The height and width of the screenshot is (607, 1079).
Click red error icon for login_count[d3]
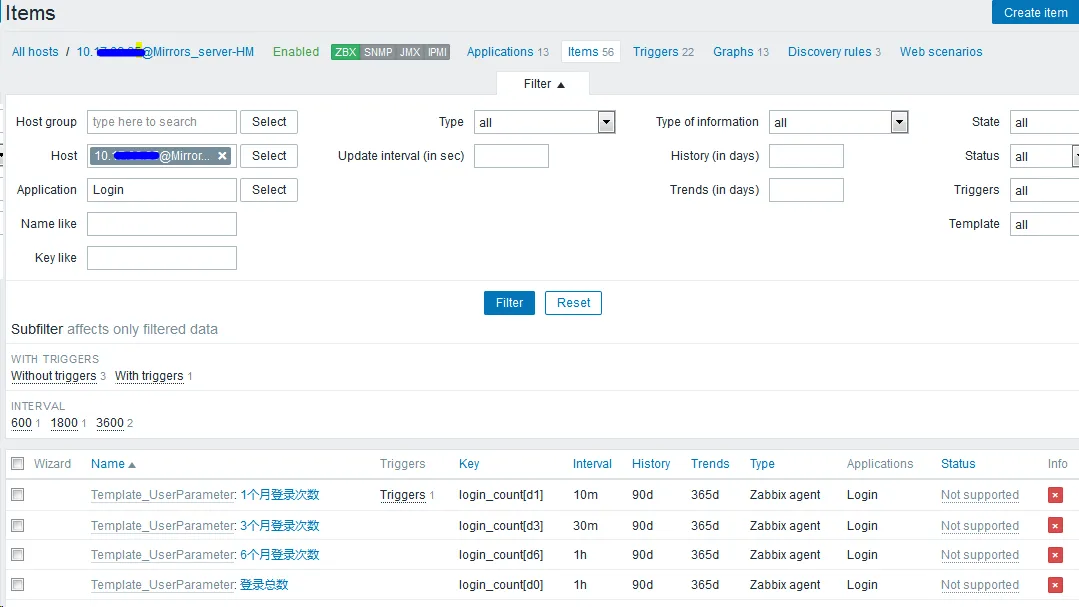click(x=1055, y=526)
